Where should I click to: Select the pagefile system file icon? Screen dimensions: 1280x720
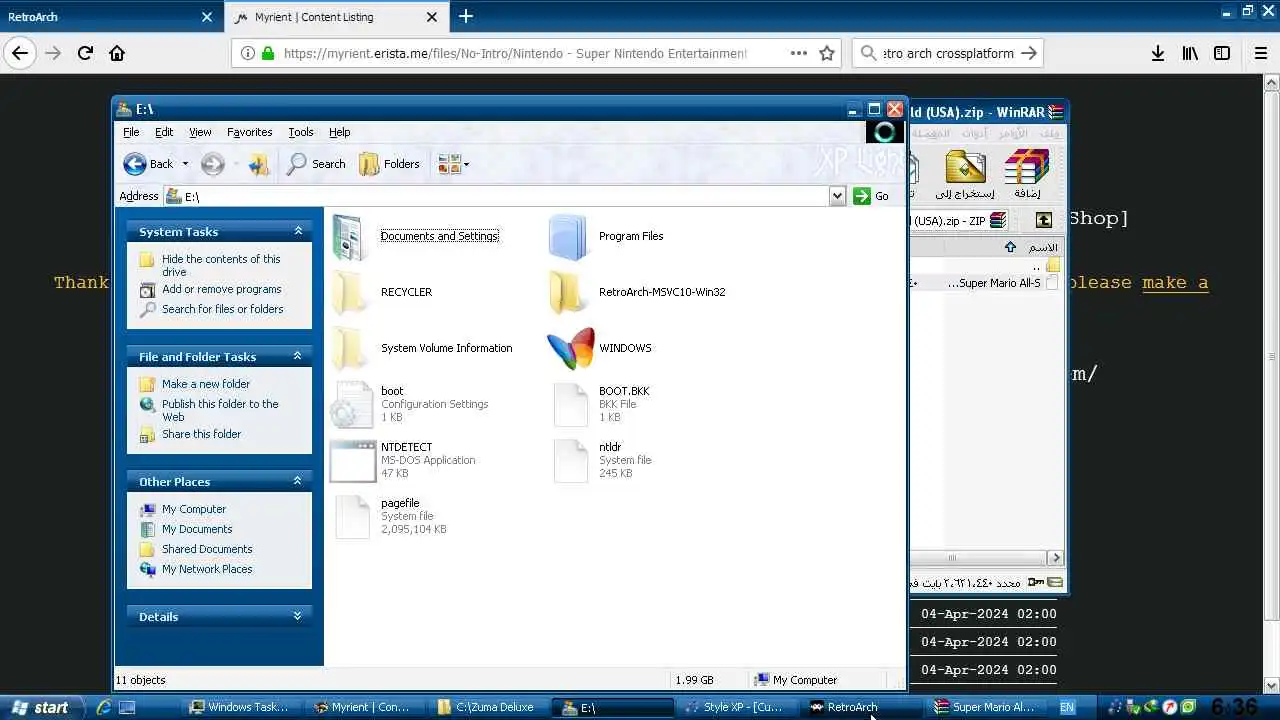pyautogui.click(x=352, y=516)
